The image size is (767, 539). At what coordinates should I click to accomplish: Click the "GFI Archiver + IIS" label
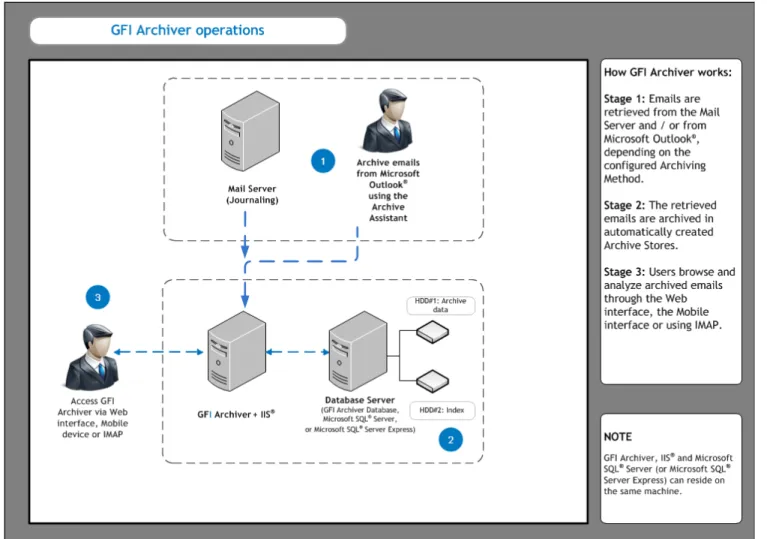(x=236, y=414)
